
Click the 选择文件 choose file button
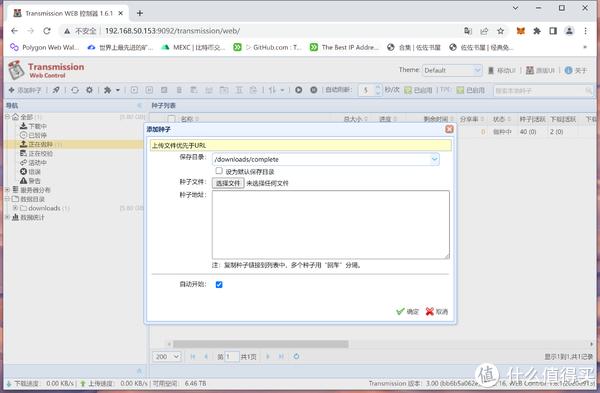(x=228, y=183)
